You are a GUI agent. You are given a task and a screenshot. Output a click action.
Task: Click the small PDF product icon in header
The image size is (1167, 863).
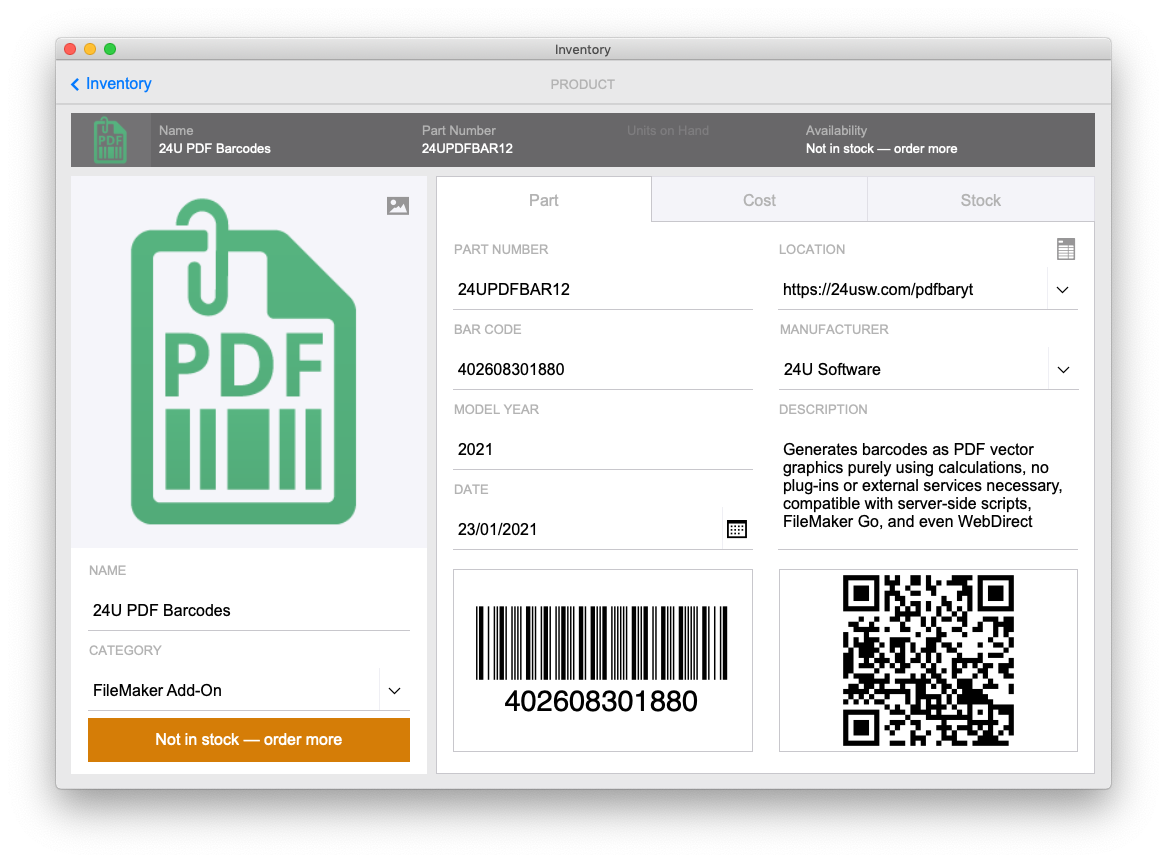click(x=110, y=140)
